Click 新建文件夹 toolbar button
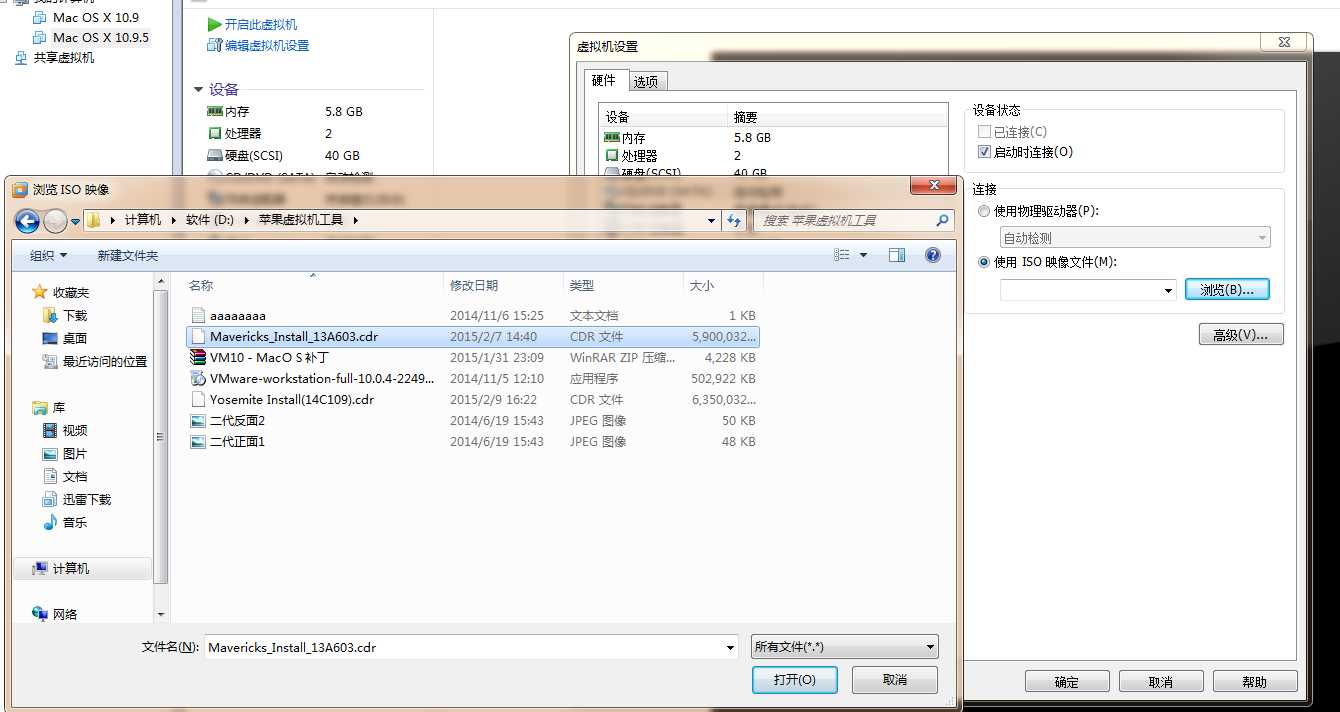The width and height of the screenshot is (1340, 712). (128, 255)
